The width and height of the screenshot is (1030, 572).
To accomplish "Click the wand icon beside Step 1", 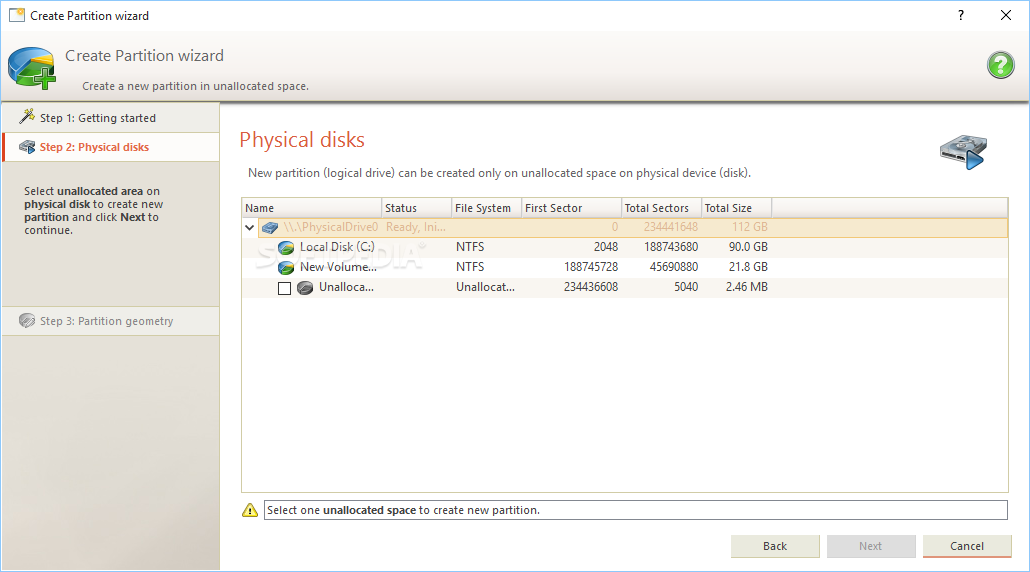I will coord(27,117).
